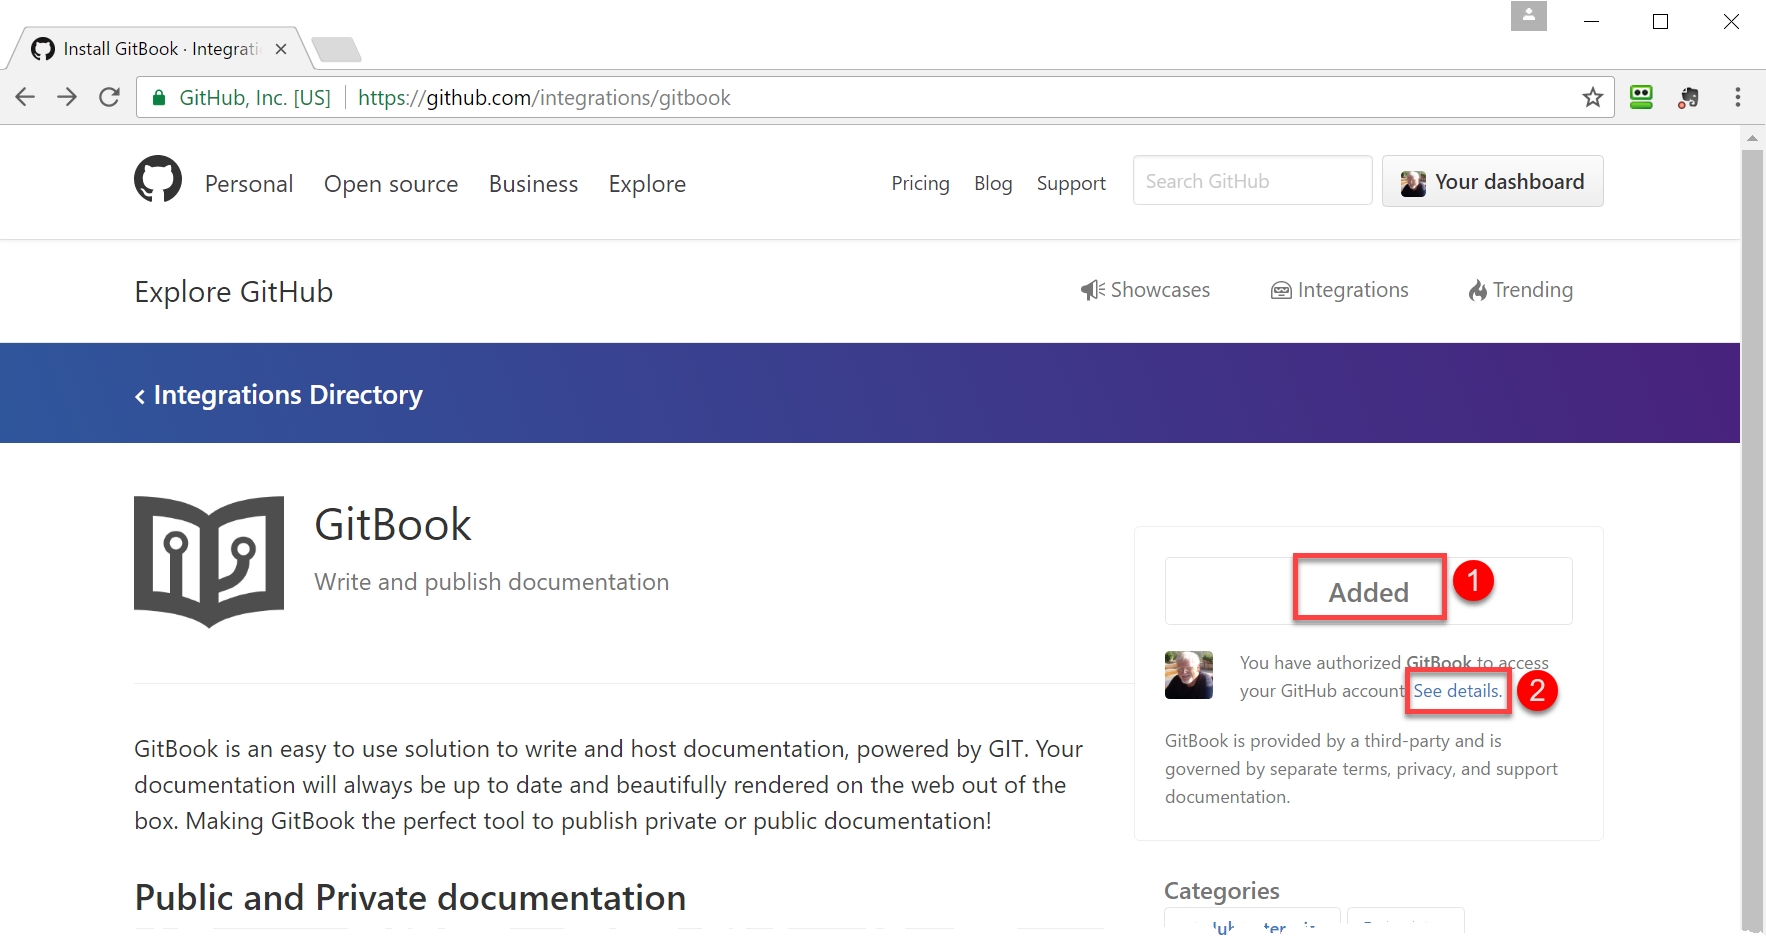The height and width of the screenshot is (946, 1766).
Task: Go back with the browser back arrow
Action: (x=26, y=97)
